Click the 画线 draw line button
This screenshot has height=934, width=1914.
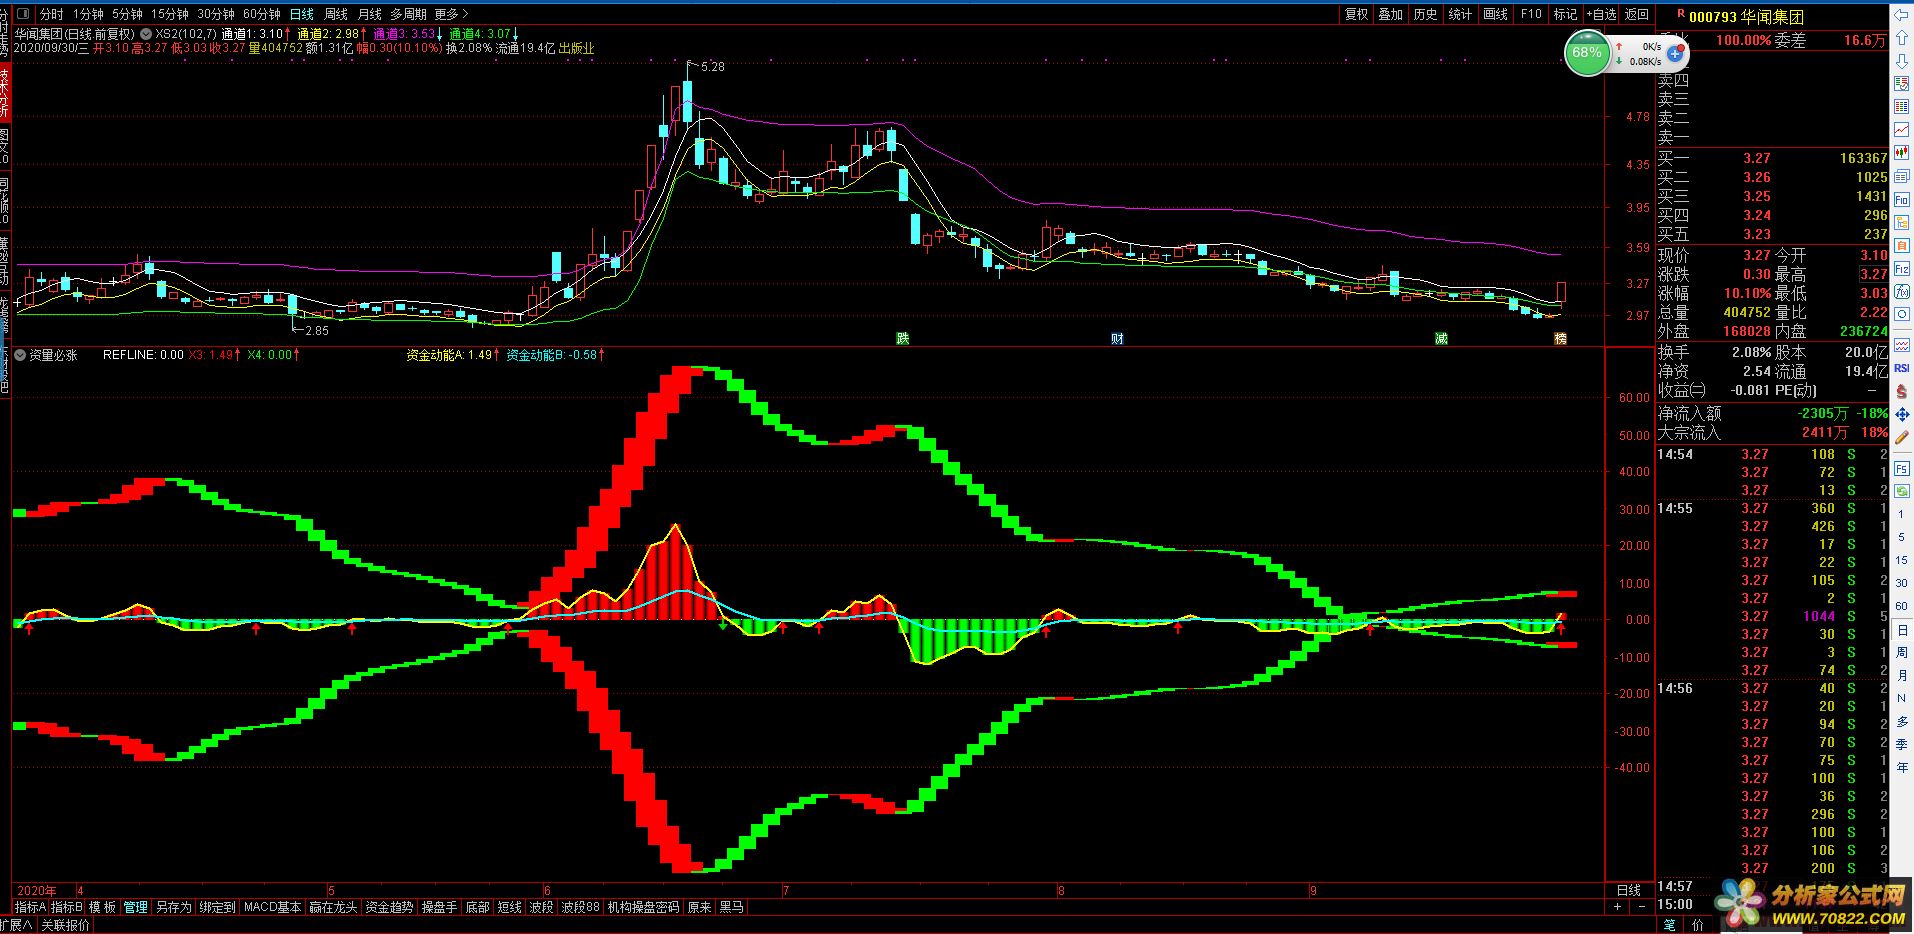coord(1495,14)
